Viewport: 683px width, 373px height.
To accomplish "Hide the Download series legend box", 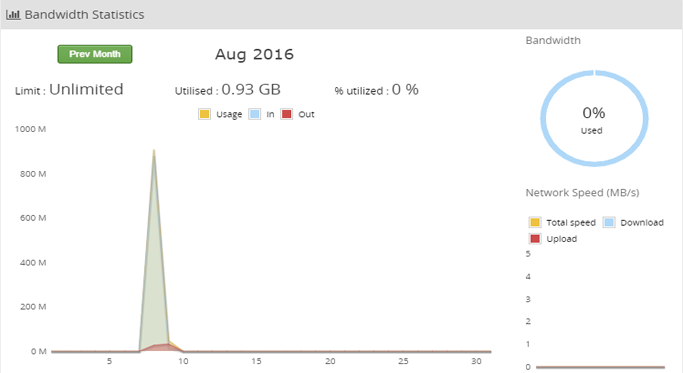I will pos(609,222).
